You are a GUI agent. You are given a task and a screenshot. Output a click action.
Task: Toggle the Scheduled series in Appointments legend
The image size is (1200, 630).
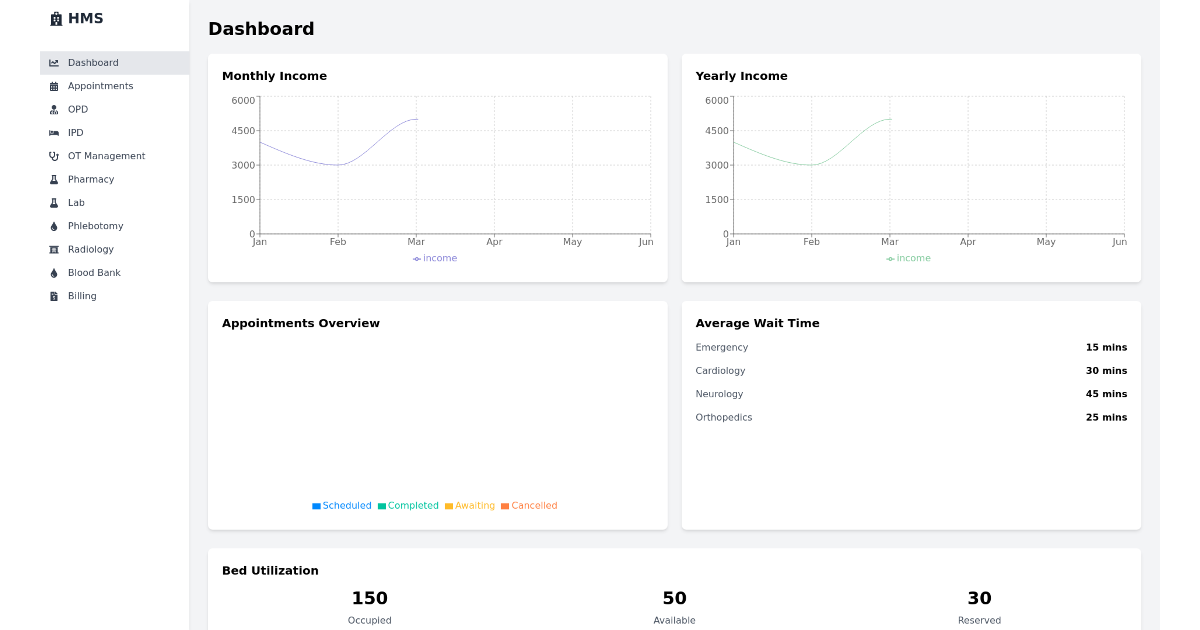pyautogui.click(x=343, y=505)
